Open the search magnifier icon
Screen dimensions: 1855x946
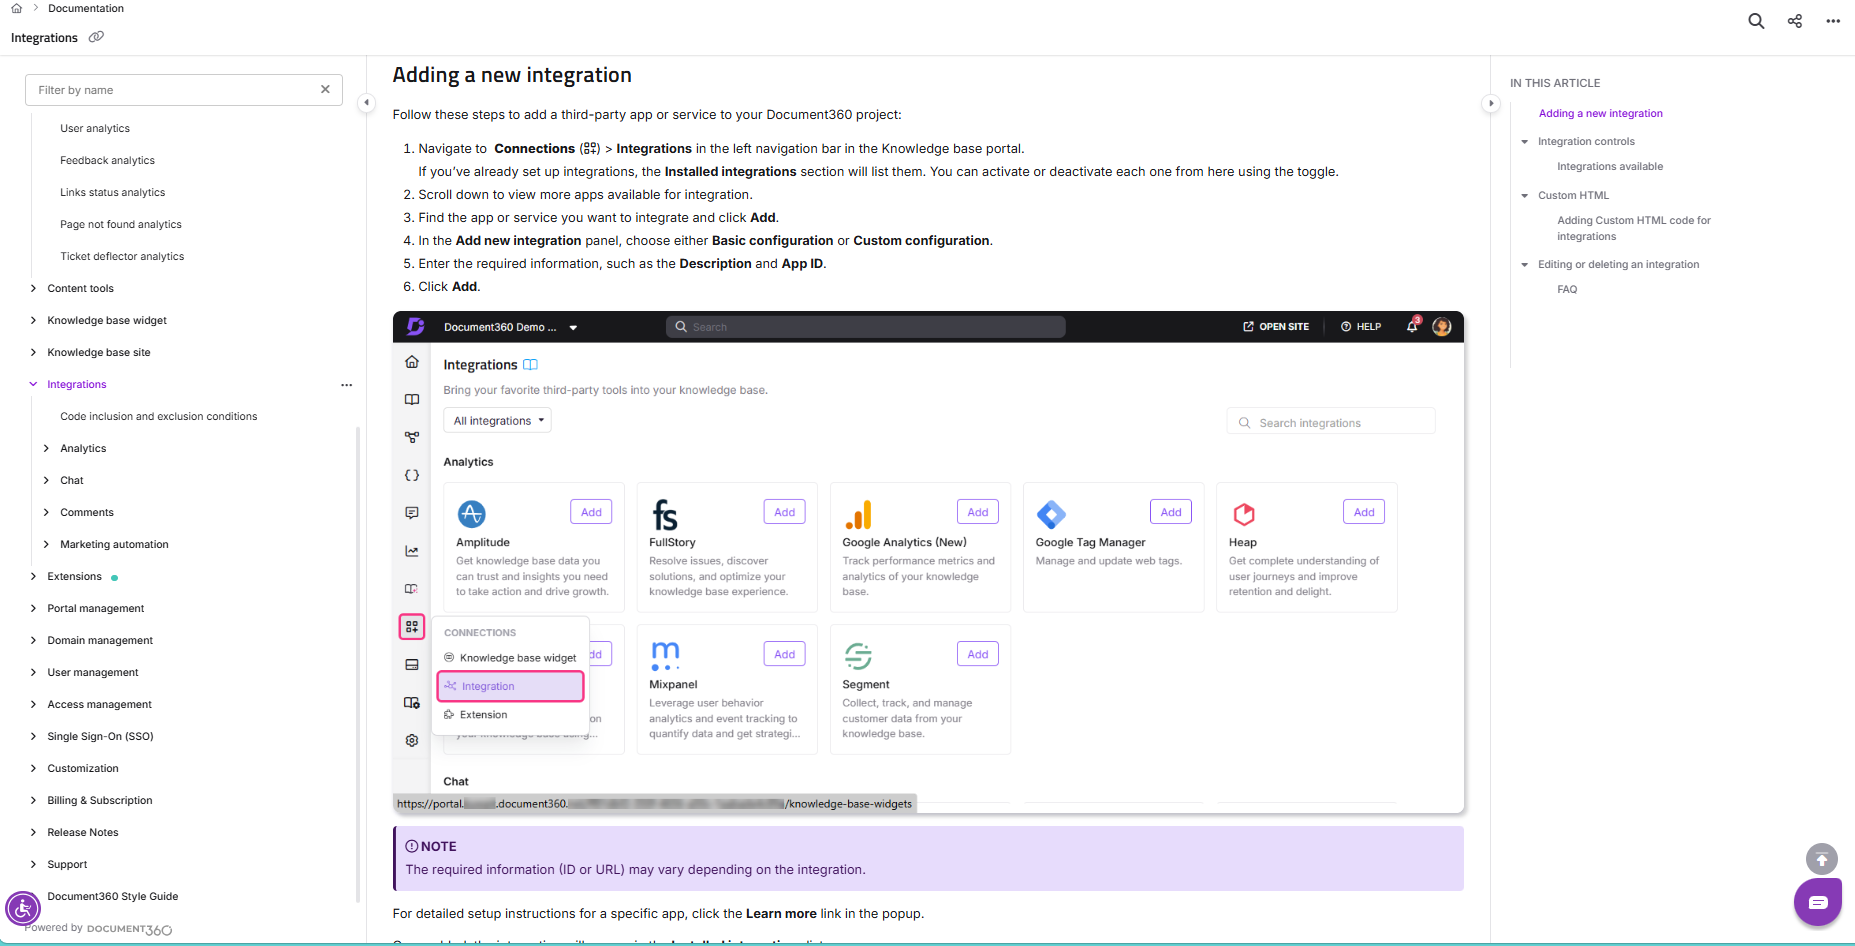(x=1756, y=21)
